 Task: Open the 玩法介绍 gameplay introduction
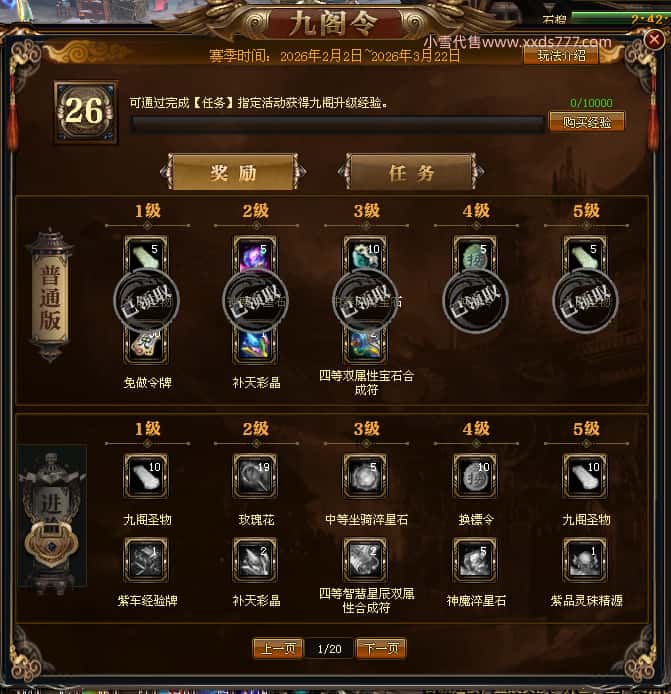[561, 56]
